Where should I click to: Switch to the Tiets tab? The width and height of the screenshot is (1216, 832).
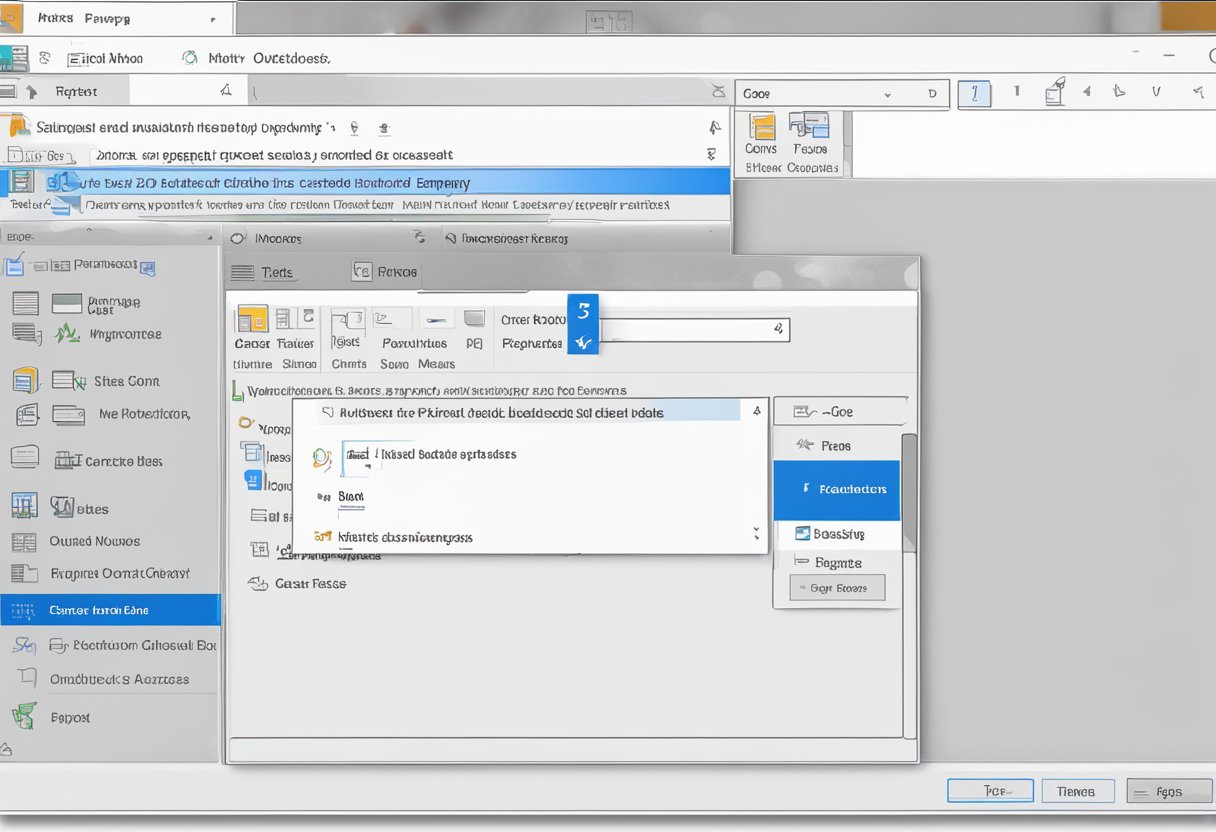point(264,272)
